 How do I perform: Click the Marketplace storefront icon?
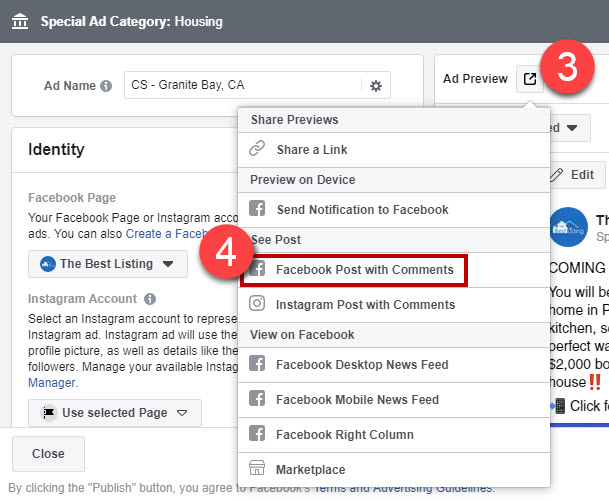[257, 470]
